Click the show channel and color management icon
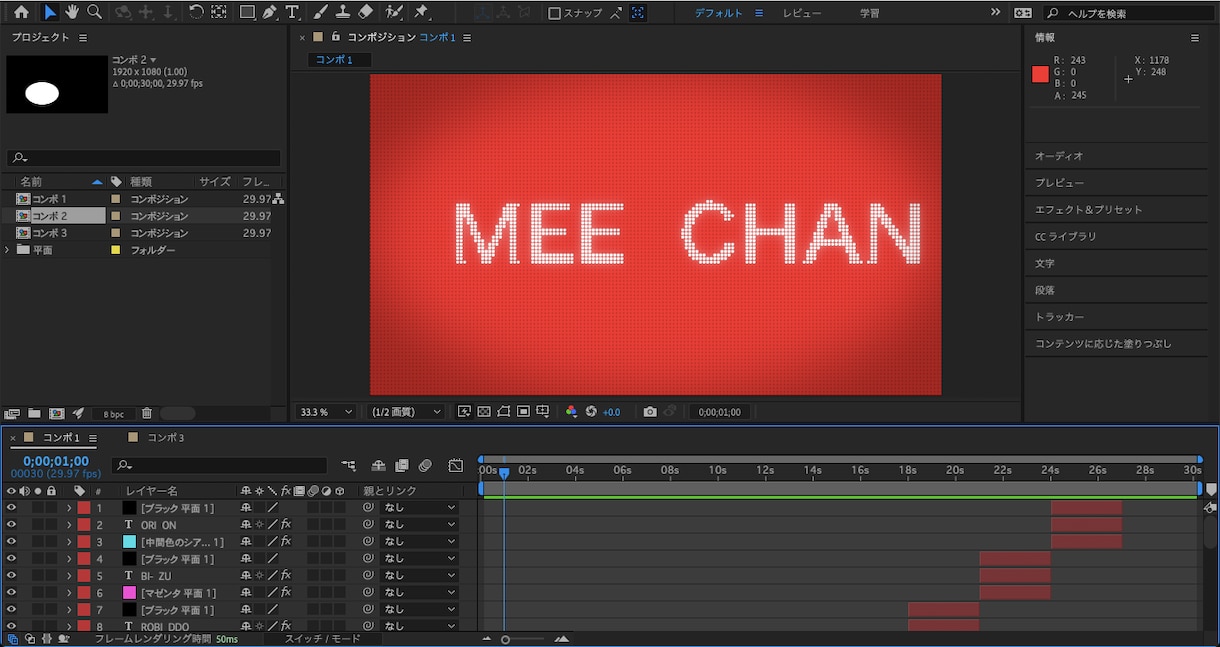 click(571, 412)
